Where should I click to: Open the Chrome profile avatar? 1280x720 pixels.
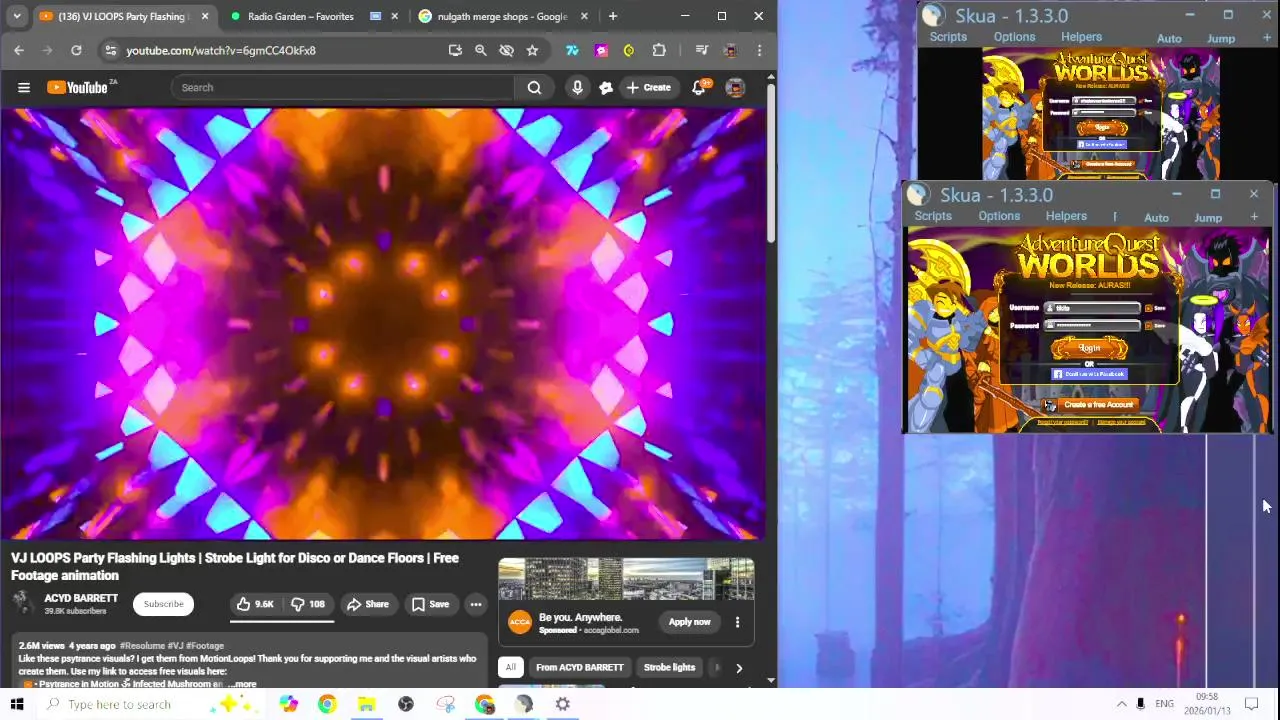(730, 50)
